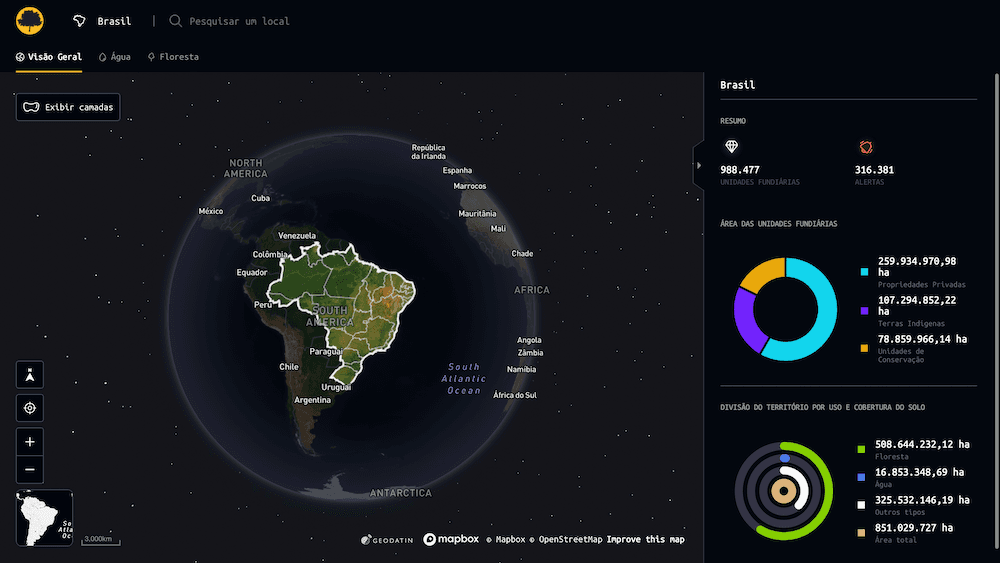Zoom in with the plus button
Image resolution: width=1000 pixels, height=563 pixels.
coord(30,441)
